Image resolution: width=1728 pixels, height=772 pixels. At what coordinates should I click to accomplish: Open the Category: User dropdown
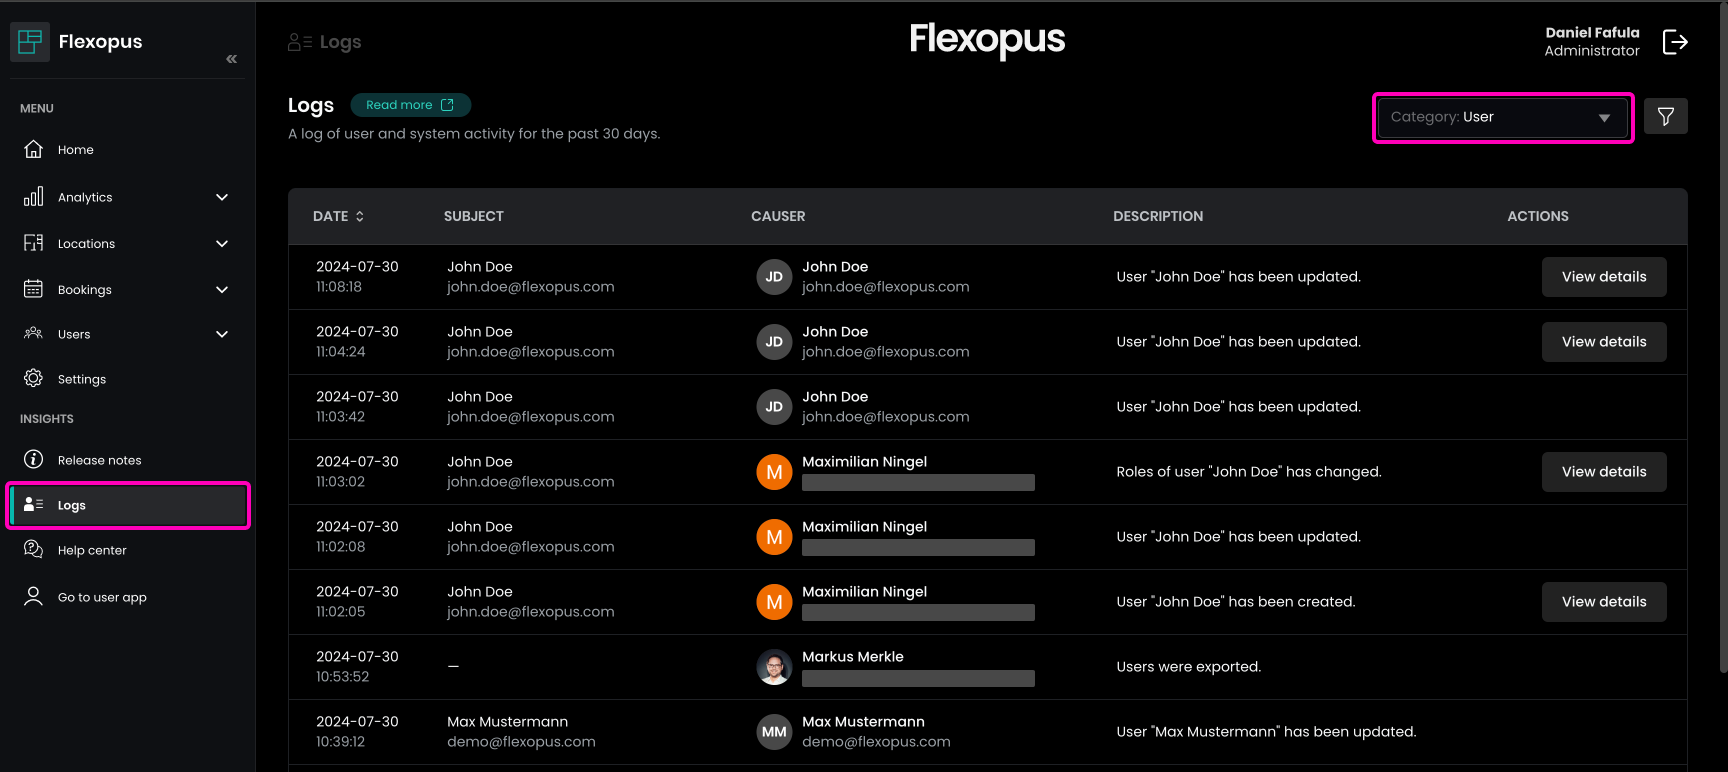click(1502, 118)
